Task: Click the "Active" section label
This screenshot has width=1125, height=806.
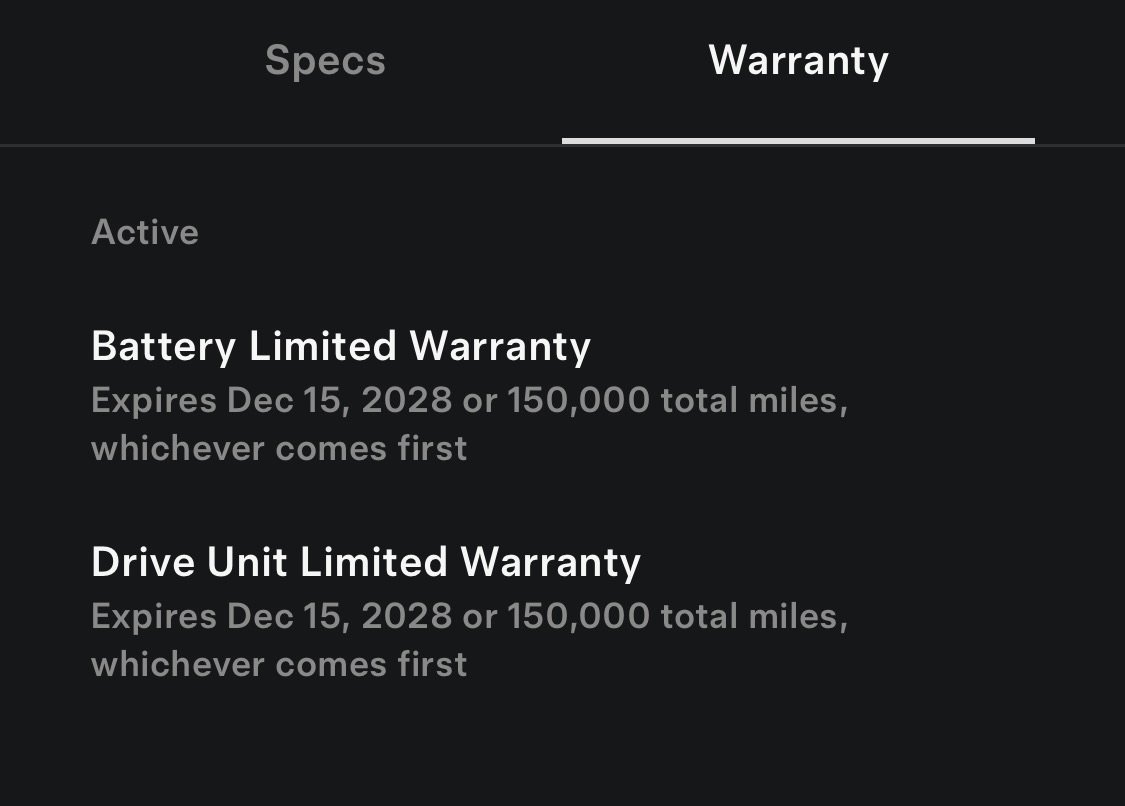Action: coord(145,232)
